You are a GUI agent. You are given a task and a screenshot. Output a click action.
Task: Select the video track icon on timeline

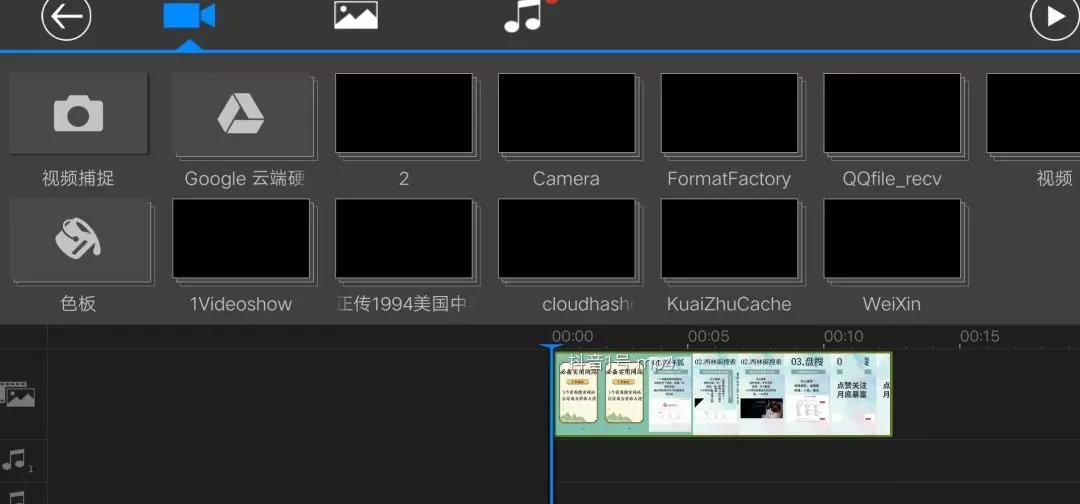(x=19, y=394)
